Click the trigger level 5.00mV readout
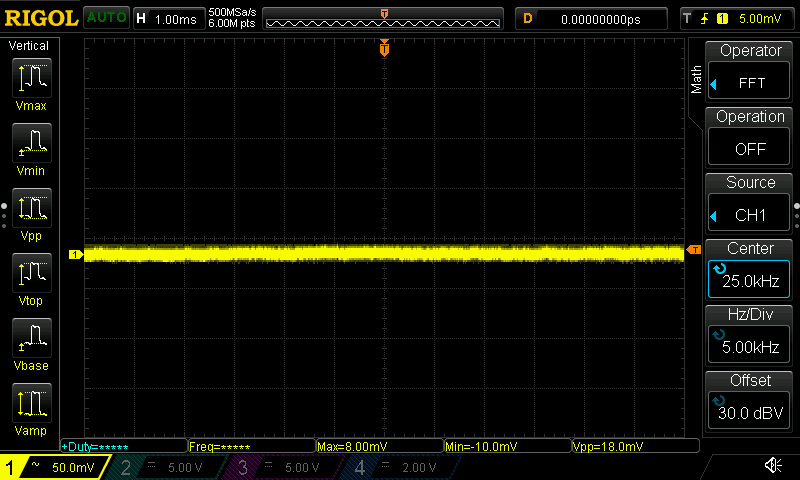800x480 pixels. [x=760, y=19]
